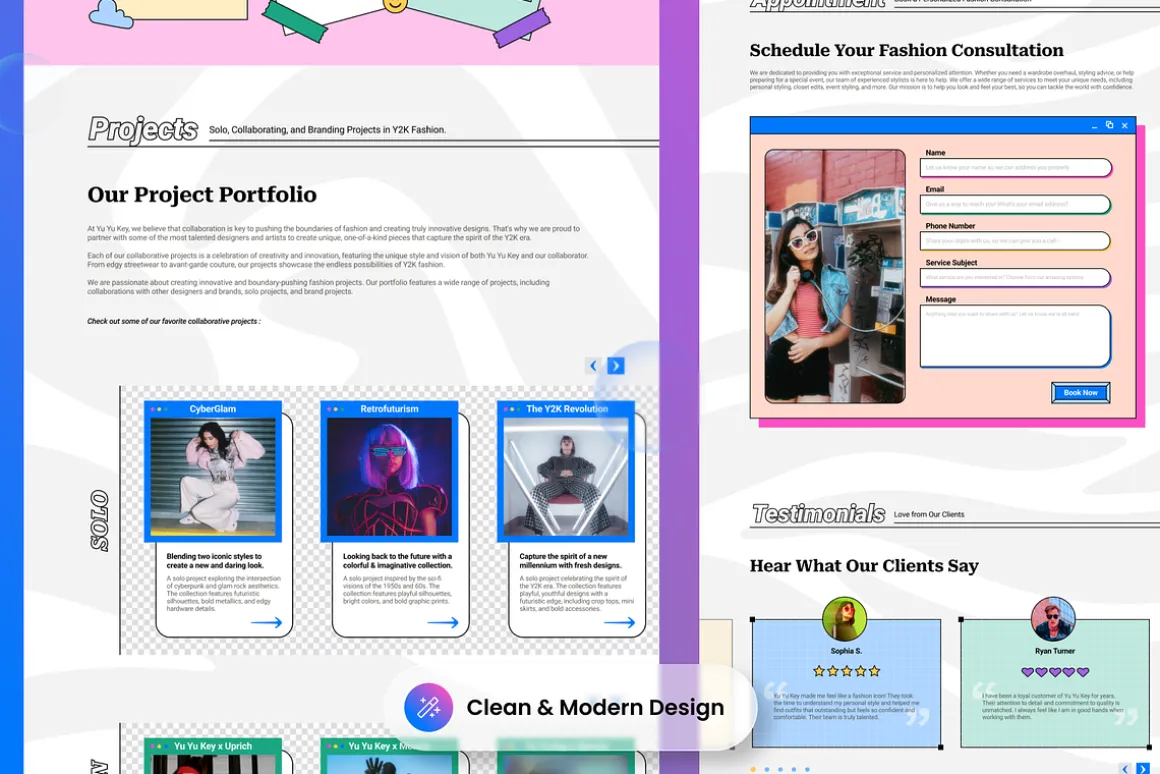
Task: Click the Our Project Portfolio heading
Action: (x=202, y=195)
